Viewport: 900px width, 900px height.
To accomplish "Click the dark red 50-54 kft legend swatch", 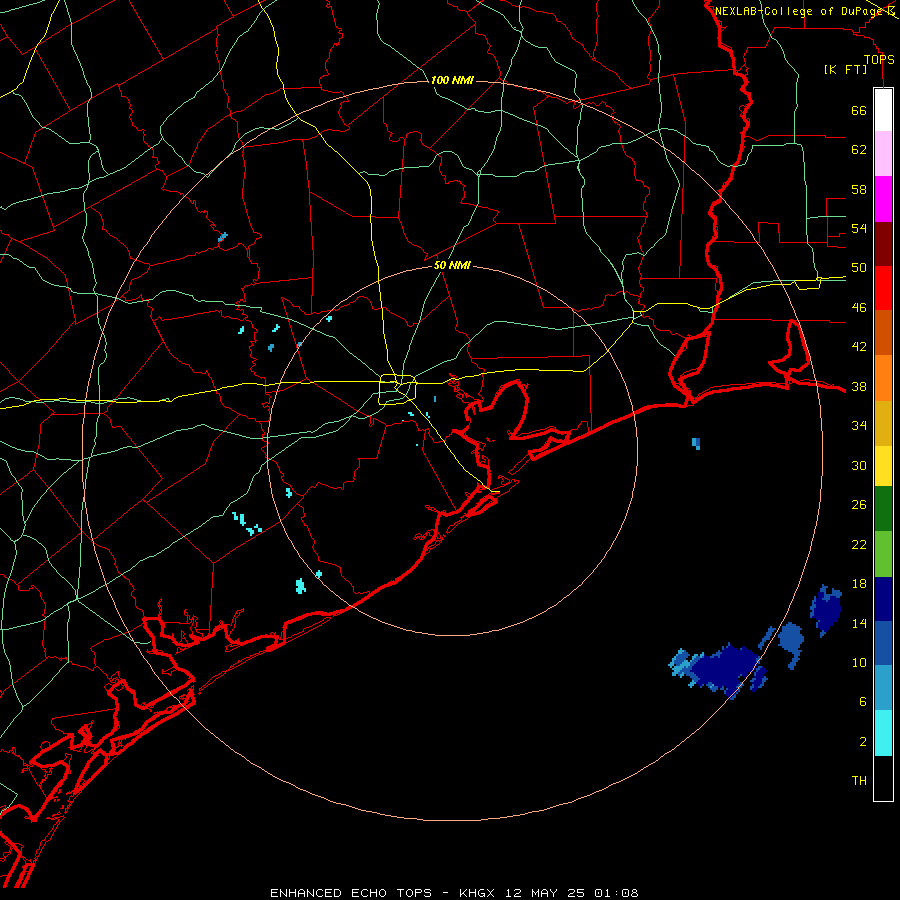I will (883, 244).
